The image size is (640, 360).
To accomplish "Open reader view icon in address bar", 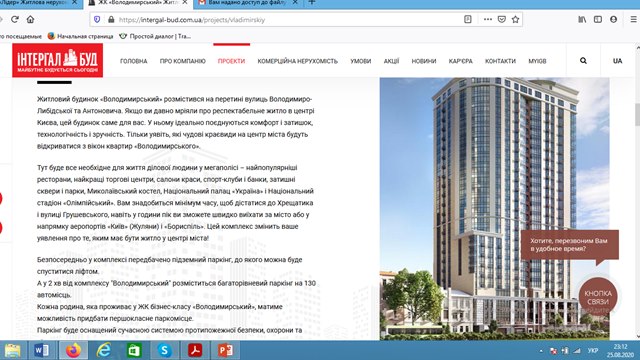I will point(468,19).
